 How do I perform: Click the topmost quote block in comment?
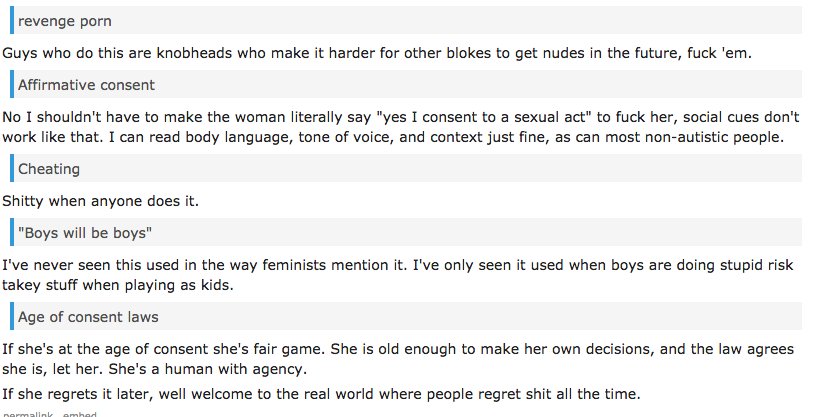pos(405,20)
